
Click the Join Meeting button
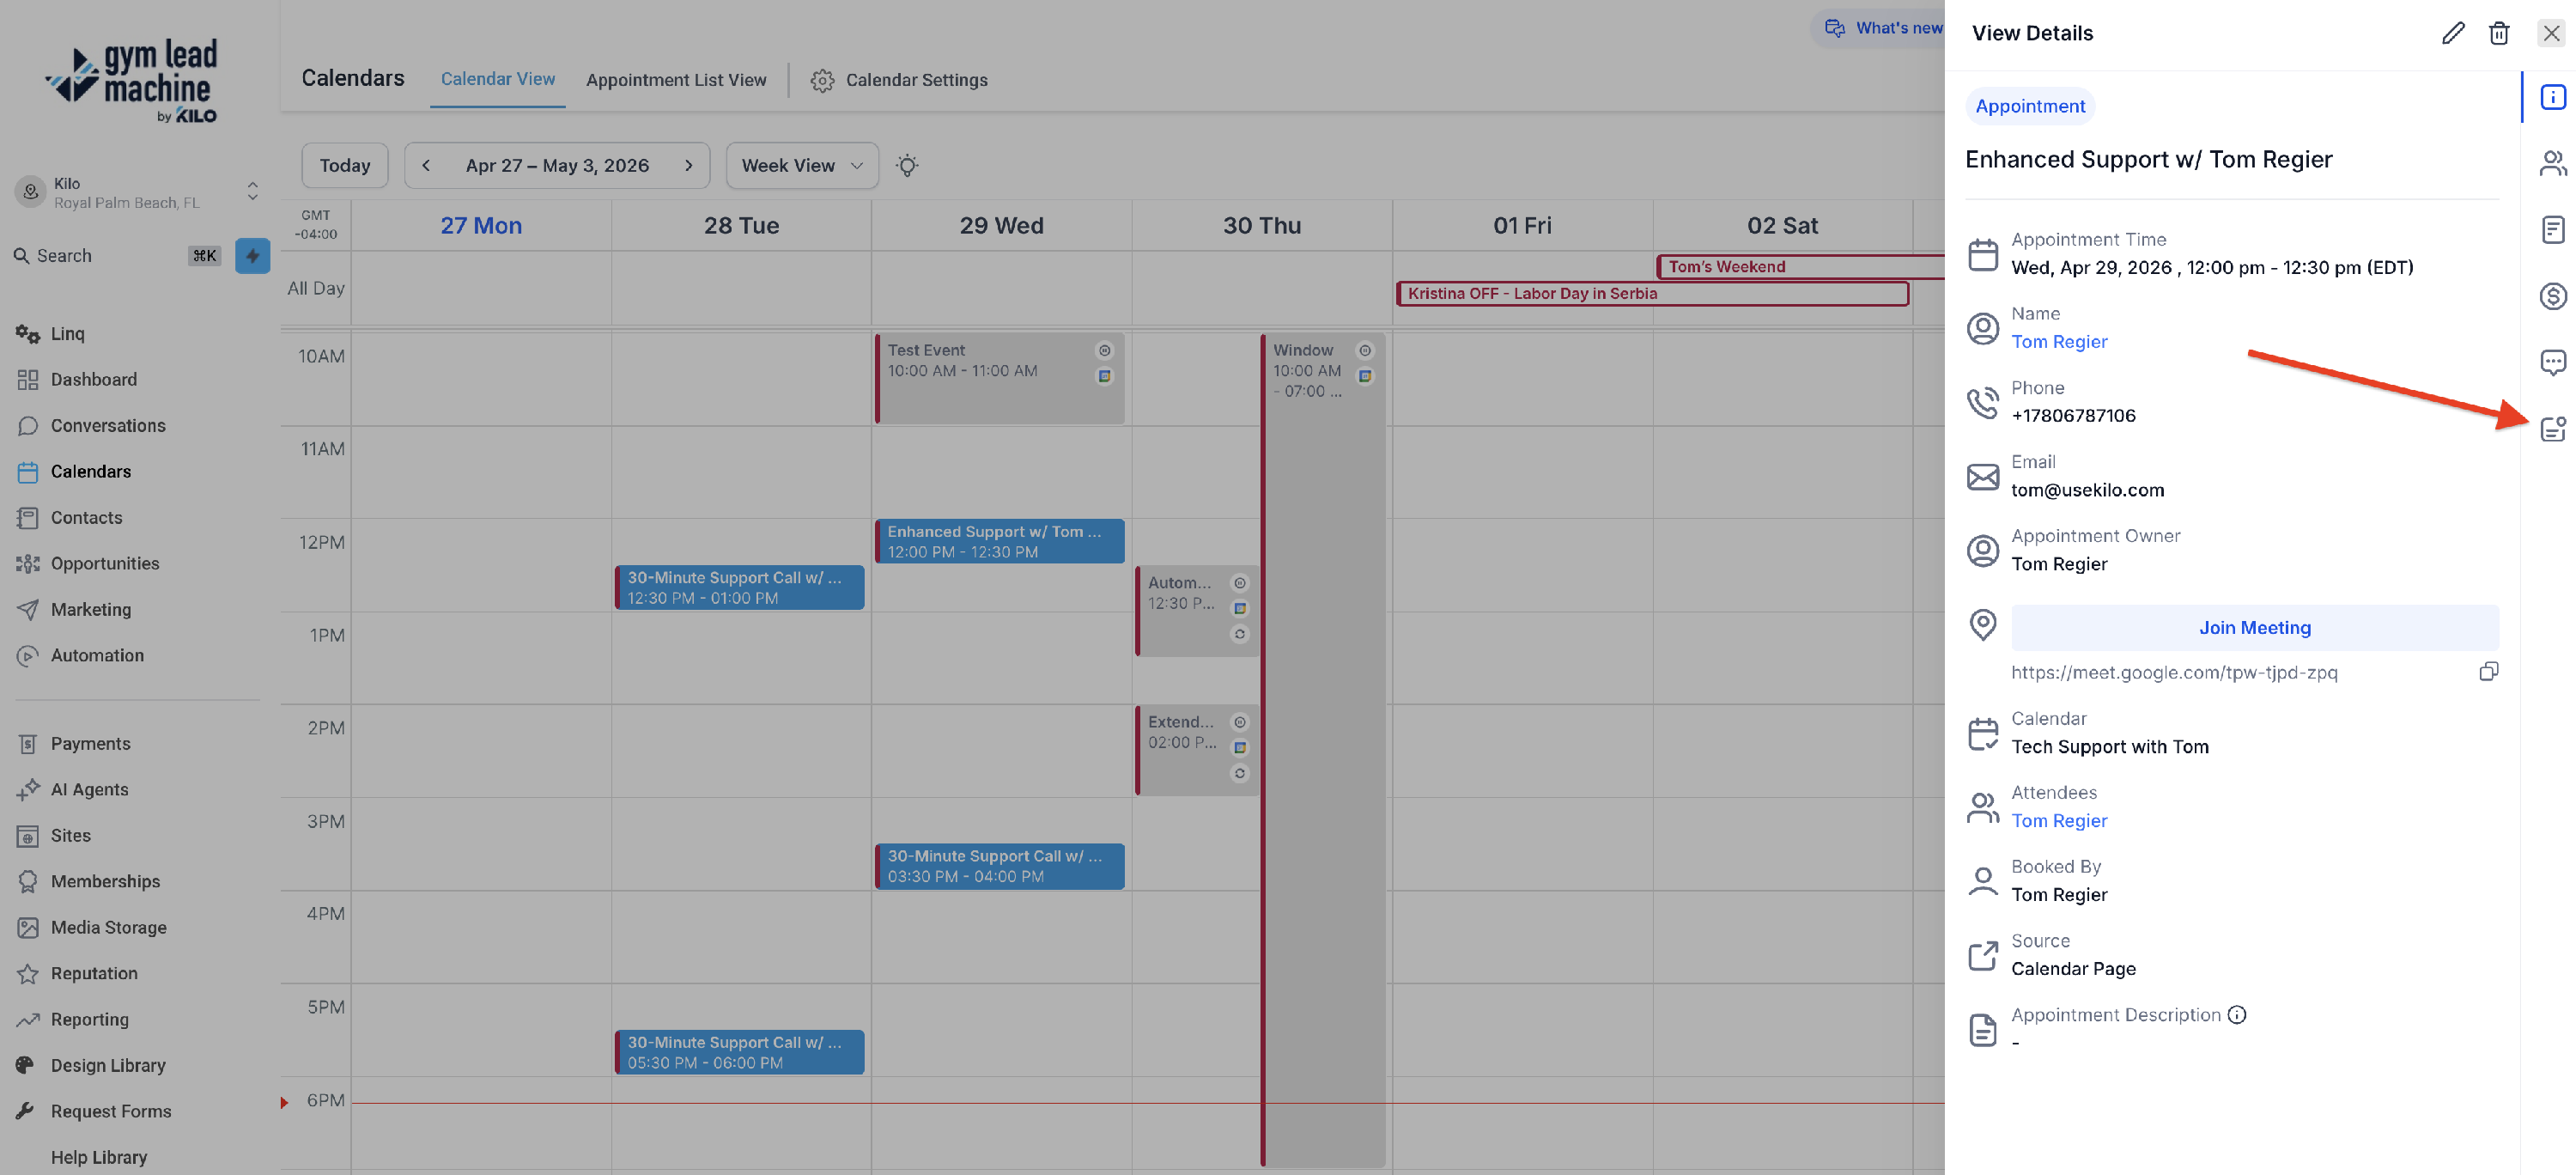click(2254, 628)
